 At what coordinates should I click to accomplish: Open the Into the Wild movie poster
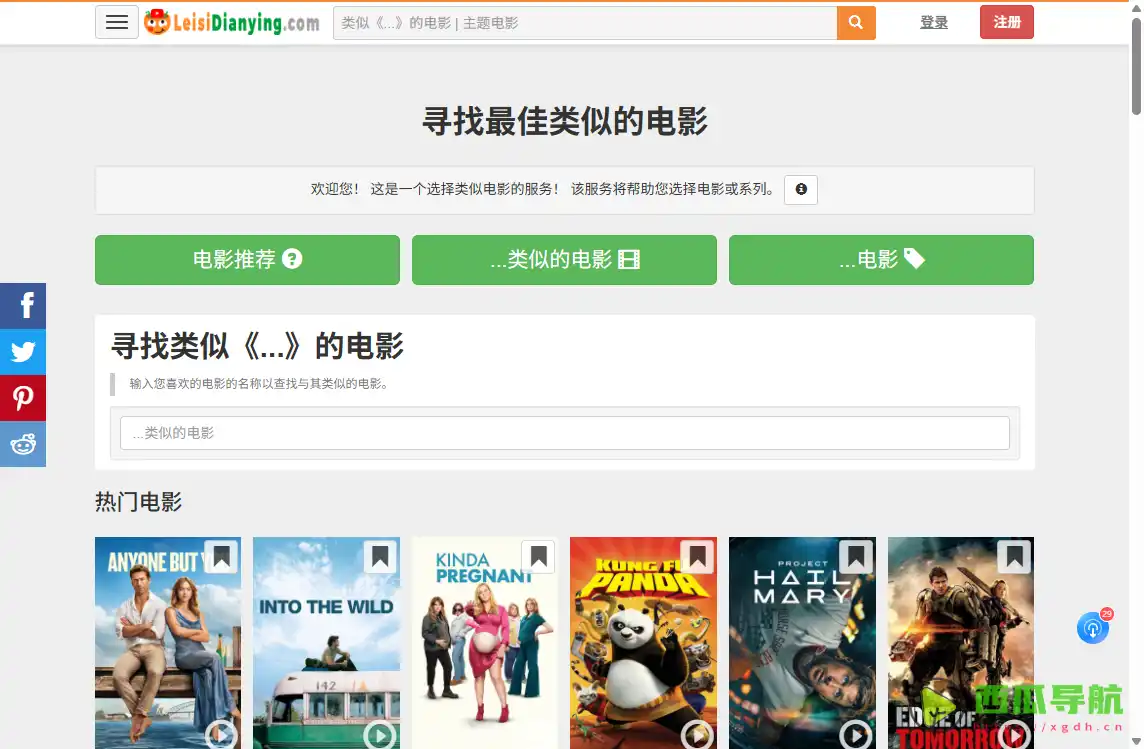click(x=327, y=643)
